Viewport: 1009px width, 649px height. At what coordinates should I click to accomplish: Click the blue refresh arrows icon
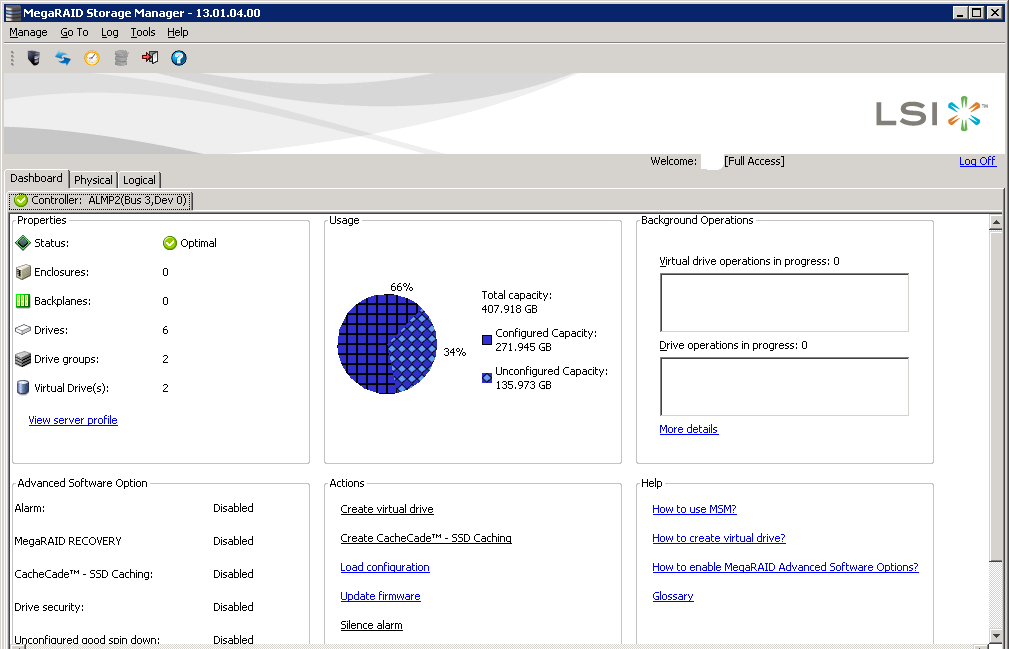pyautogui.click(x=63, y=58)
